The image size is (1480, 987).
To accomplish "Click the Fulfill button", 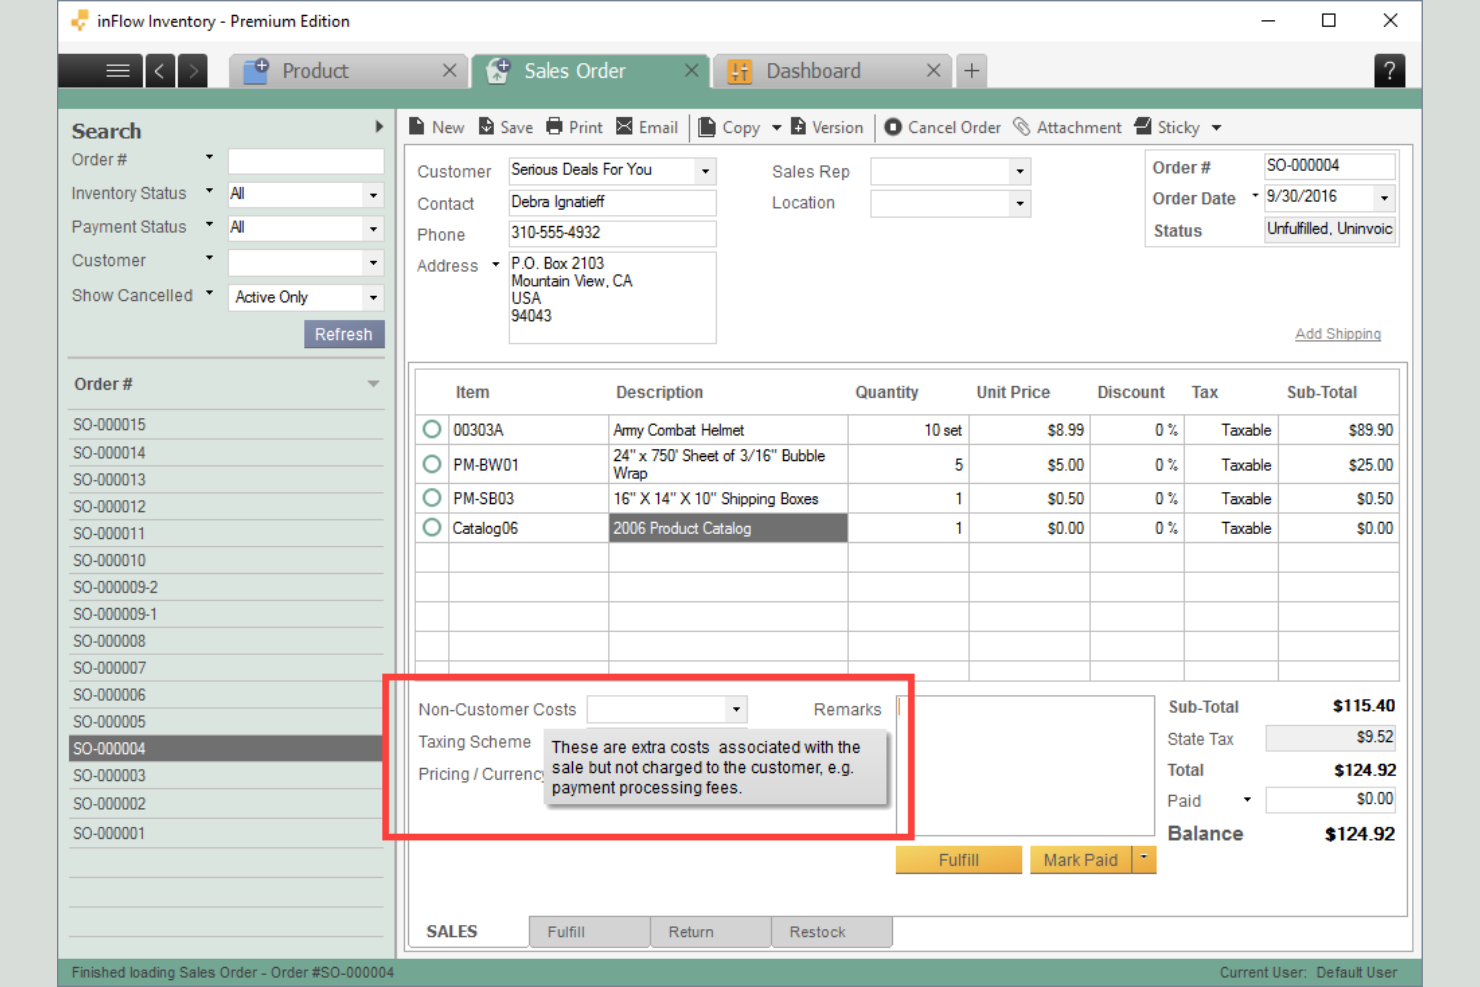I will (x=958, y=860).
